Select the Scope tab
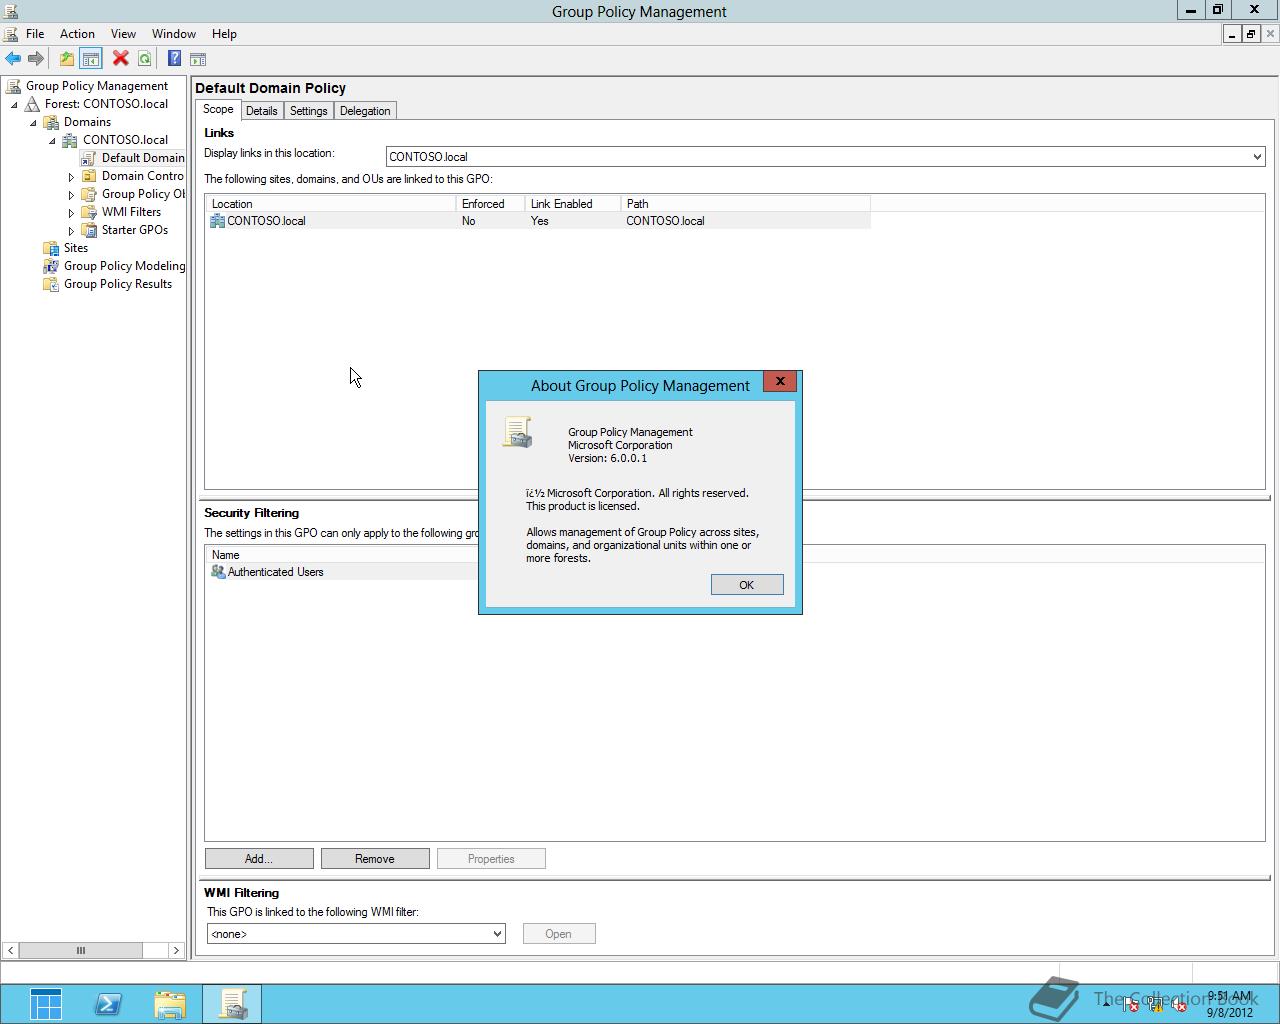 click(x=218, y=110)
